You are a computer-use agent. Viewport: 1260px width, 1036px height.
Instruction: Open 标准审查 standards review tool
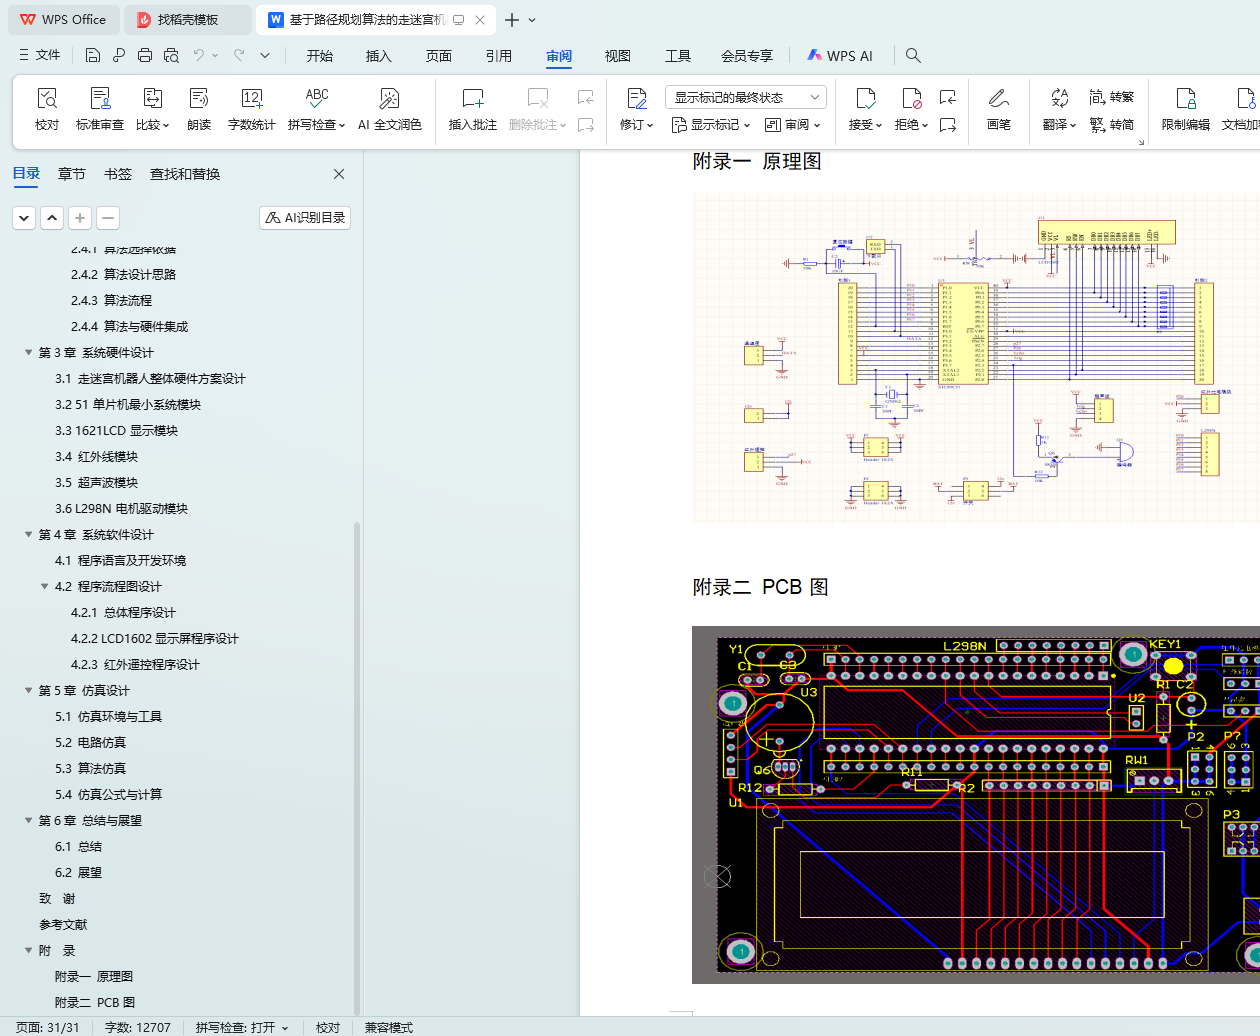point(100,108)
